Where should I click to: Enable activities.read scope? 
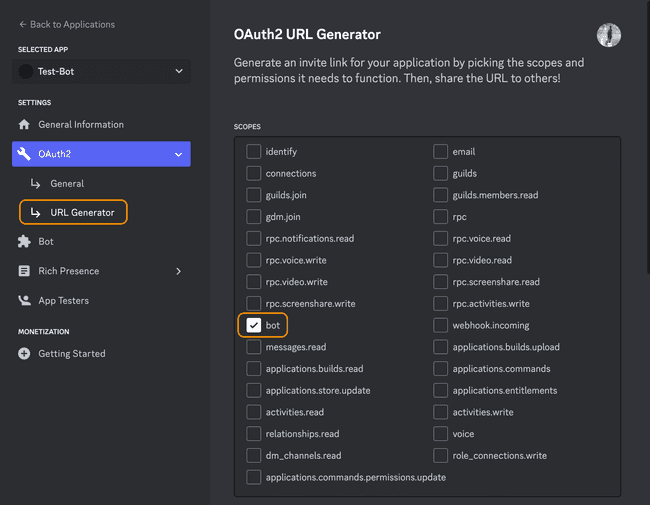click(x=254, y=412)
